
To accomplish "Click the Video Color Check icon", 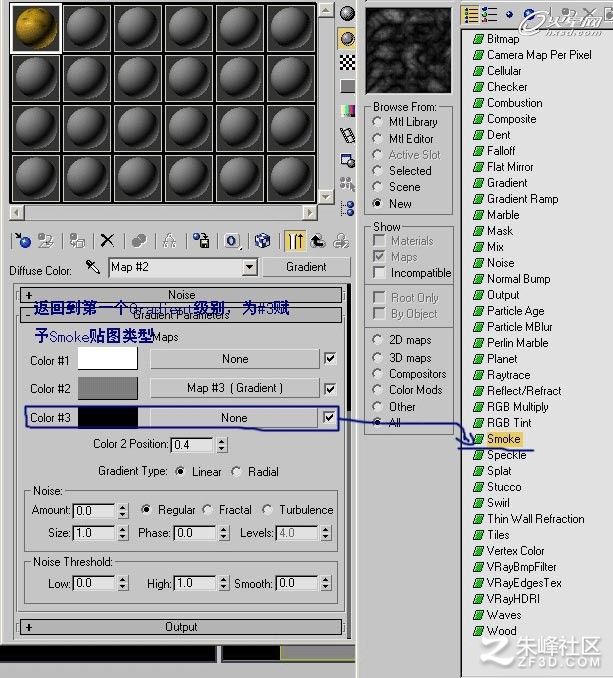I will (x=347, y=111).
